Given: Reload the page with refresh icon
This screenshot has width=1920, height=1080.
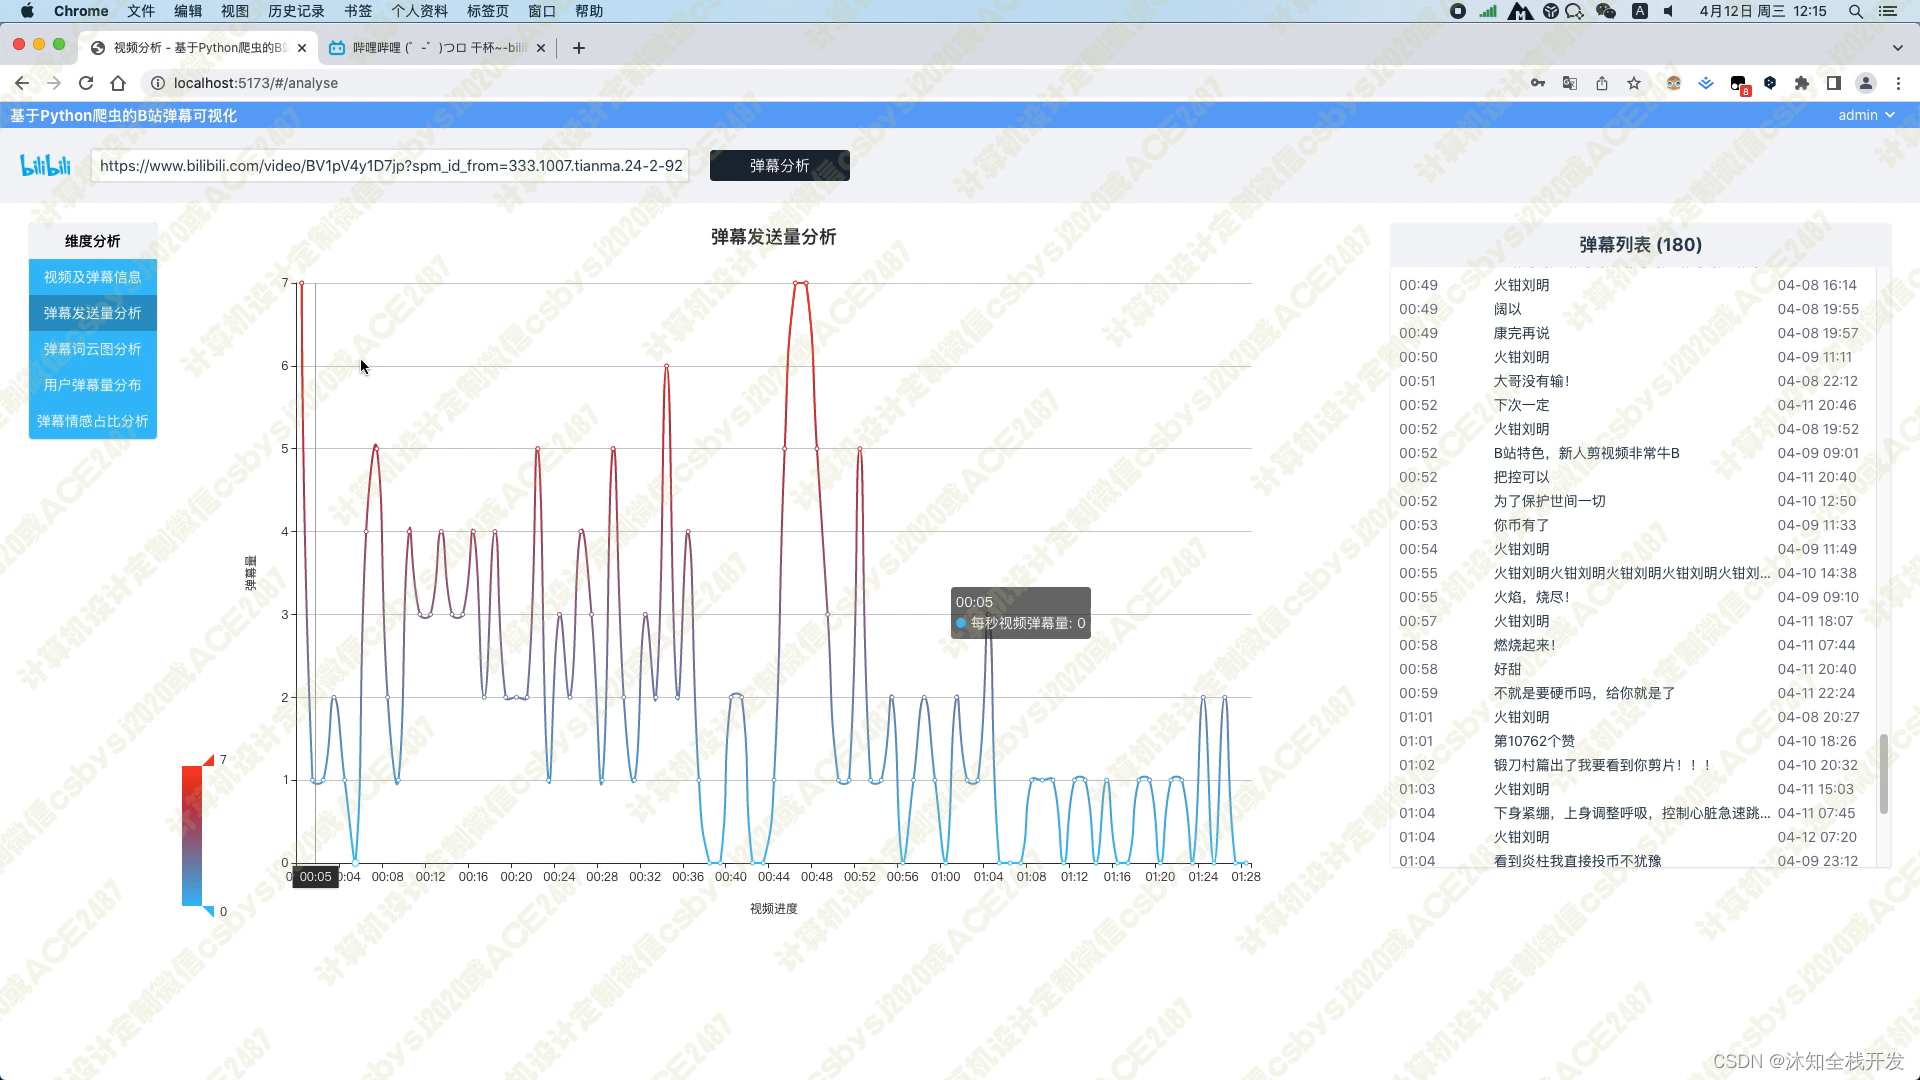Looking at the screenshot, I should coord(86,83).
